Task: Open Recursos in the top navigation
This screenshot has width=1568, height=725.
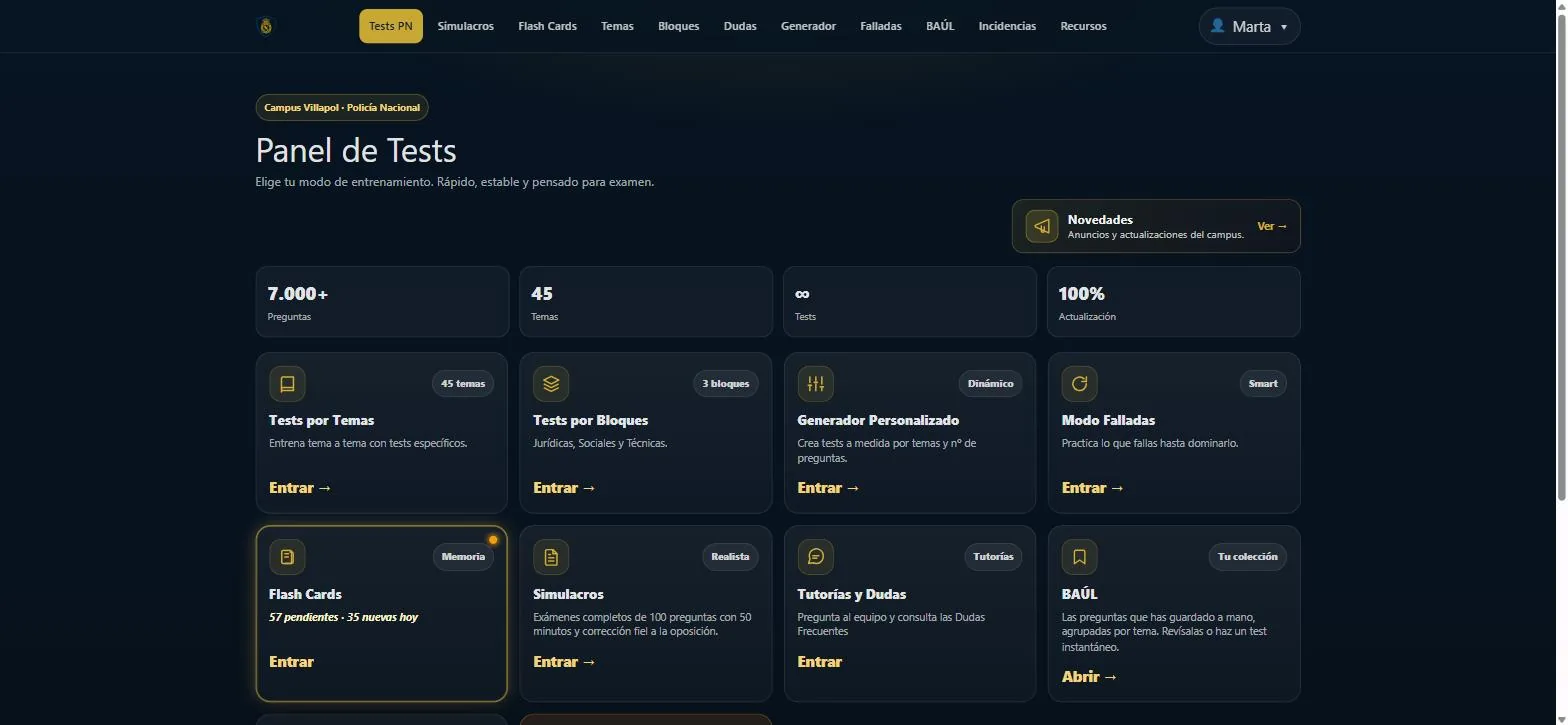Action: pyautogui.click(x=1083, y=26)
